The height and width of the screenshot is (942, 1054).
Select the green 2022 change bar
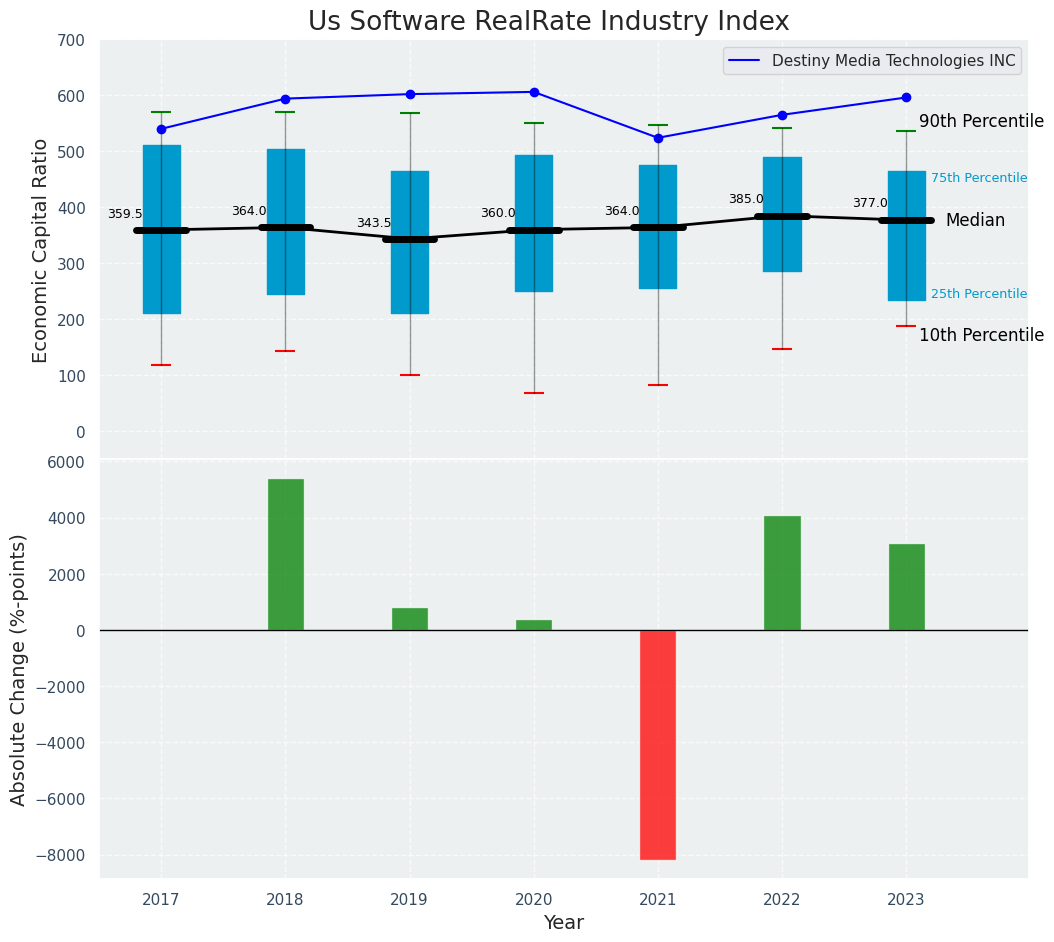coord(782,573)
